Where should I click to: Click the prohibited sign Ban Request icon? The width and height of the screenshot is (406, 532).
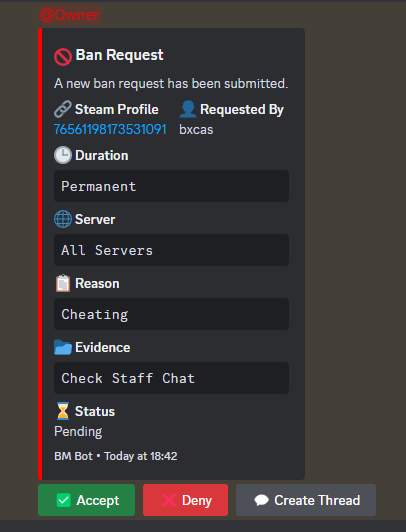click(63, 56)
